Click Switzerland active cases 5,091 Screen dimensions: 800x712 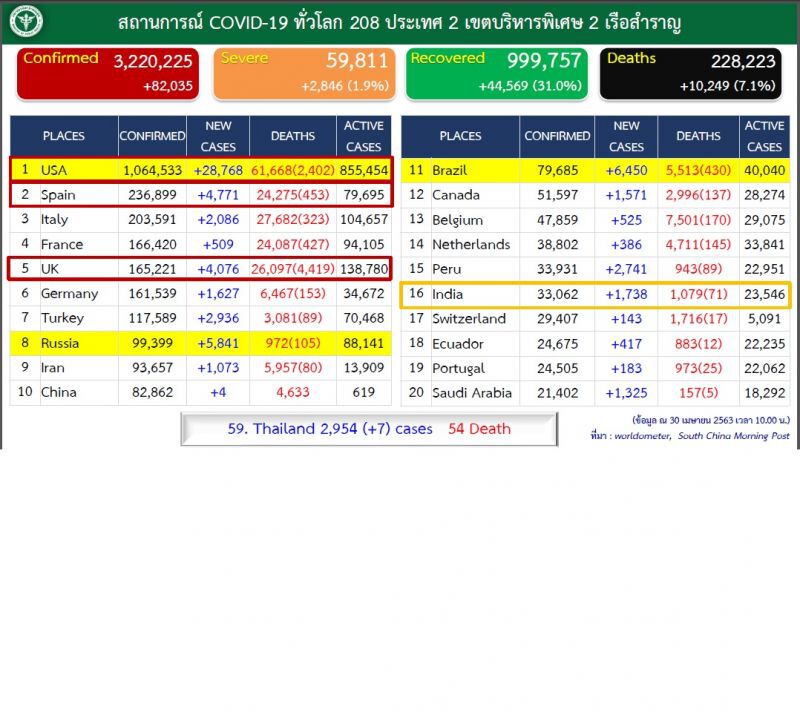[x=764, y=319]
